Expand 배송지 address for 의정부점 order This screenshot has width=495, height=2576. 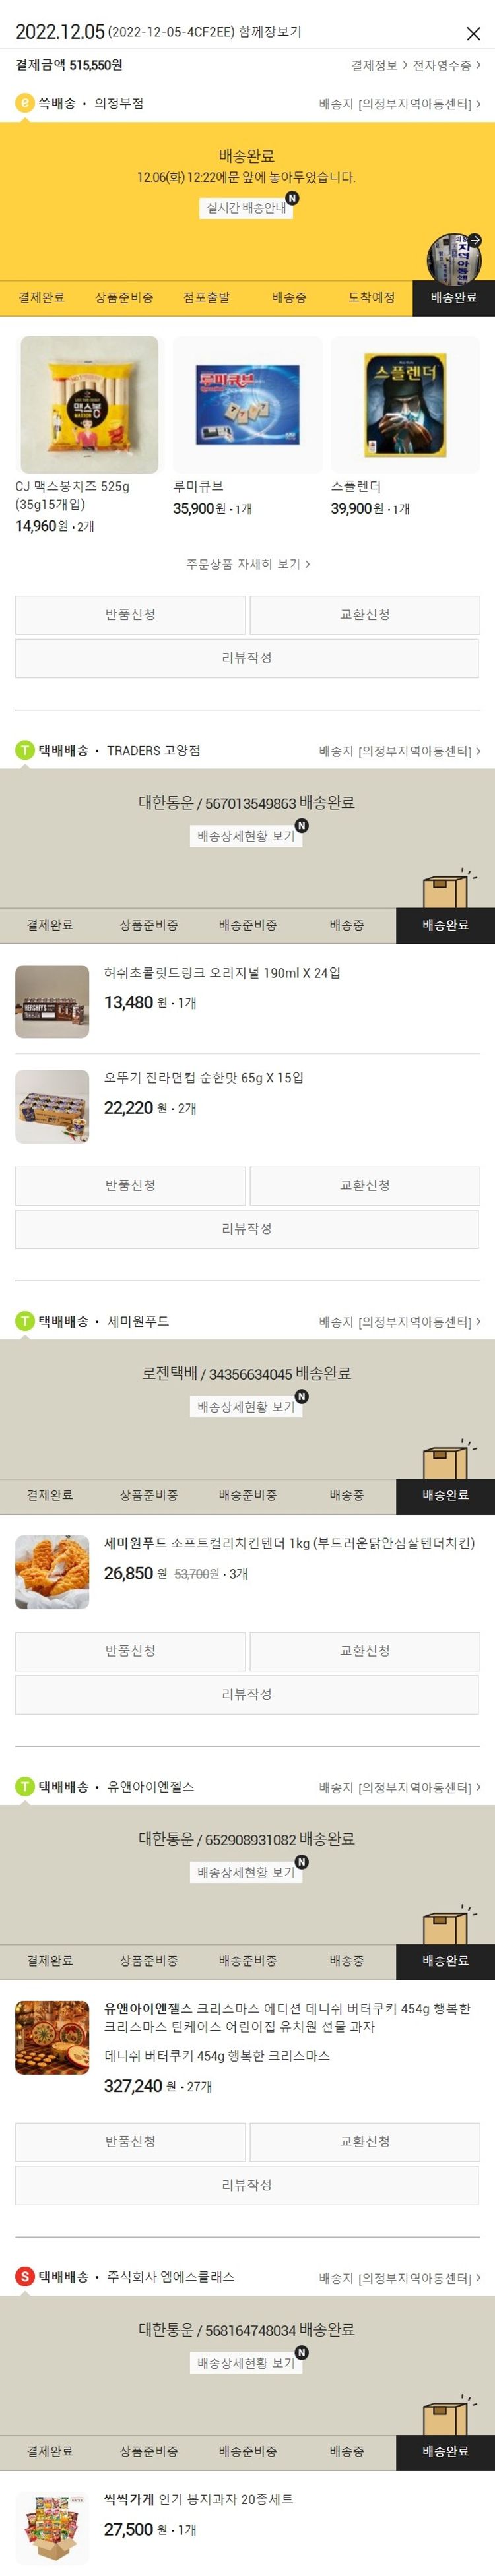point(400,104)
